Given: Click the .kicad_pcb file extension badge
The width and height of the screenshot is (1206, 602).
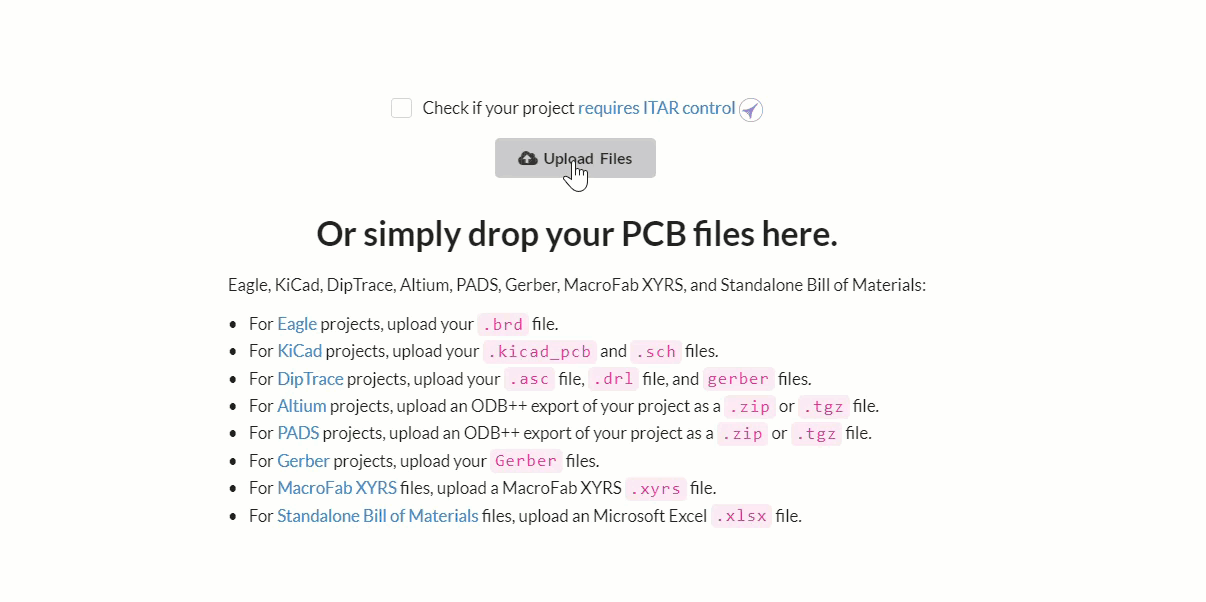Looking at the screenshot, I should 539,351.
